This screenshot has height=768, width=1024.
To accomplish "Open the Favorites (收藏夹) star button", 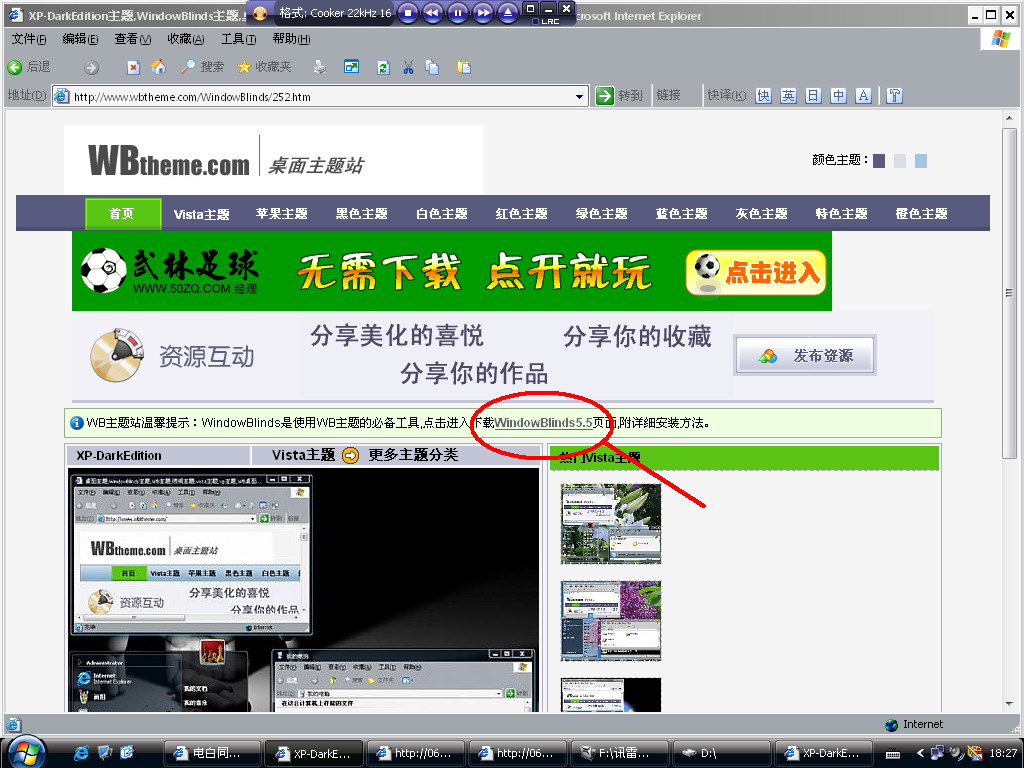I will pyautogui.click(x=264, y=67).
